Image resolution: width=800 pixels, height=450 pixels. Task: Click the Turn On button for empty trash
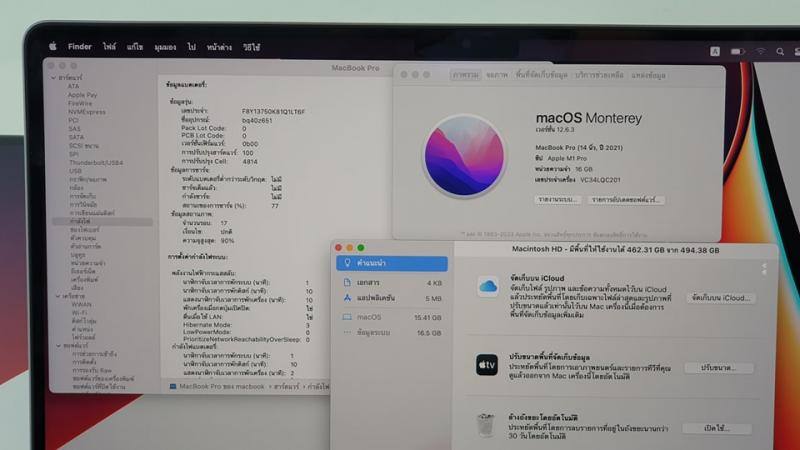click(718, 427)
